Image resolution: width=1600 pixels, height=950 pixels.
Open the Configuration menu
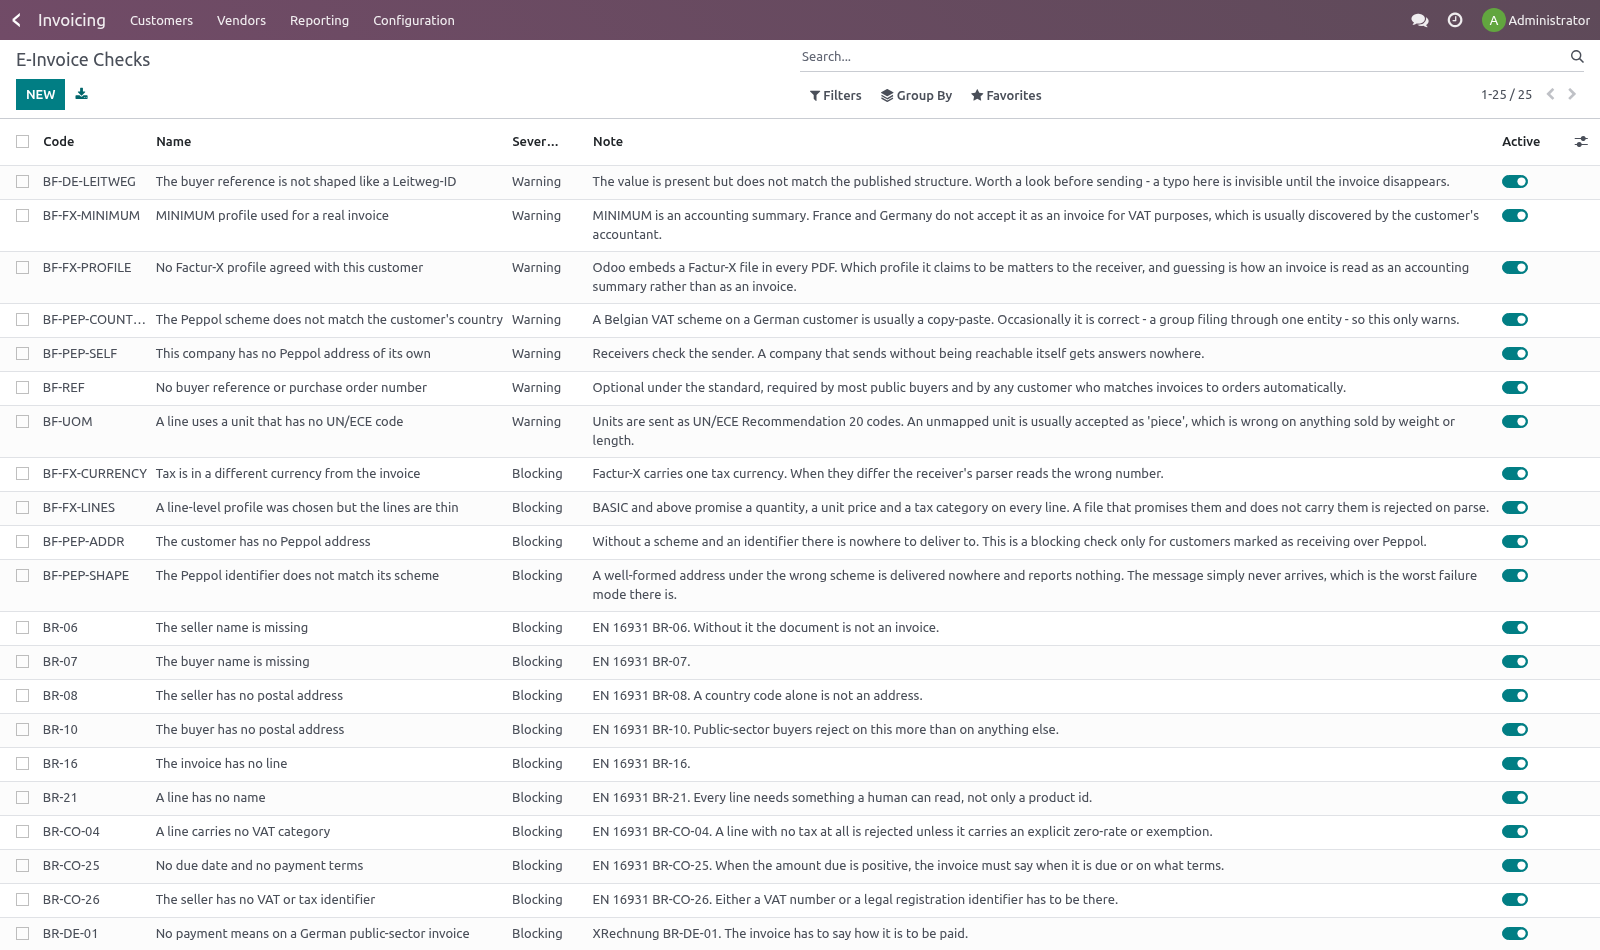[x=414, y=20]
